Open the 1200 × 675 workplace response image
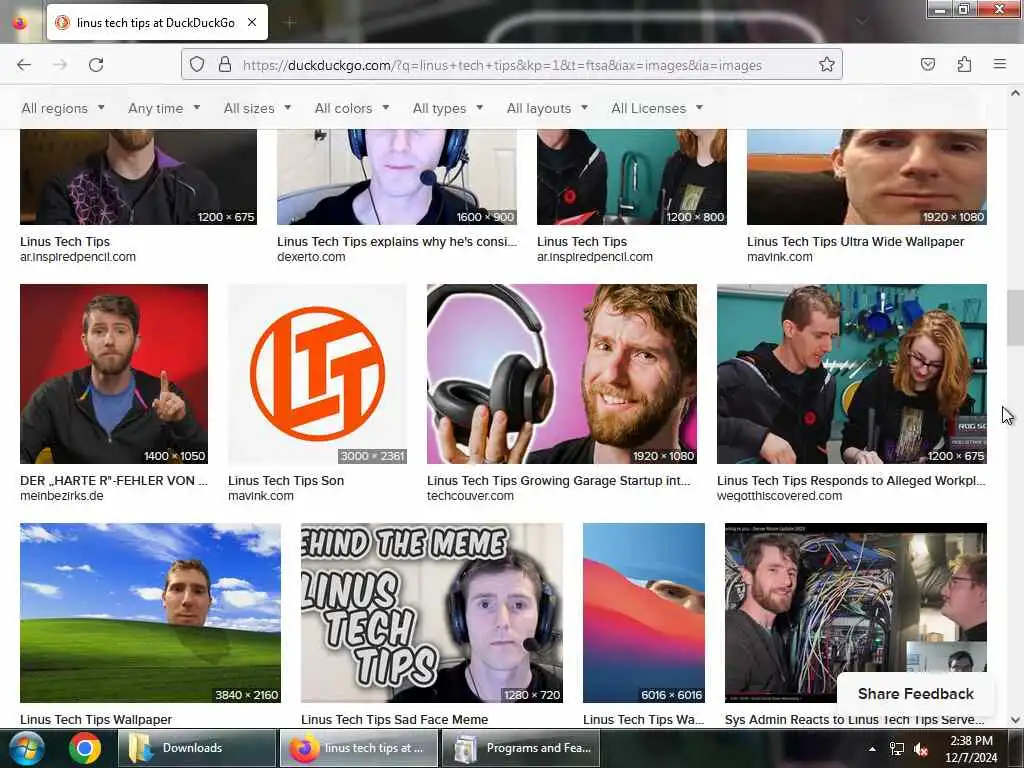Viewport: 1024px width, 768px height. [x=852, y=374]
